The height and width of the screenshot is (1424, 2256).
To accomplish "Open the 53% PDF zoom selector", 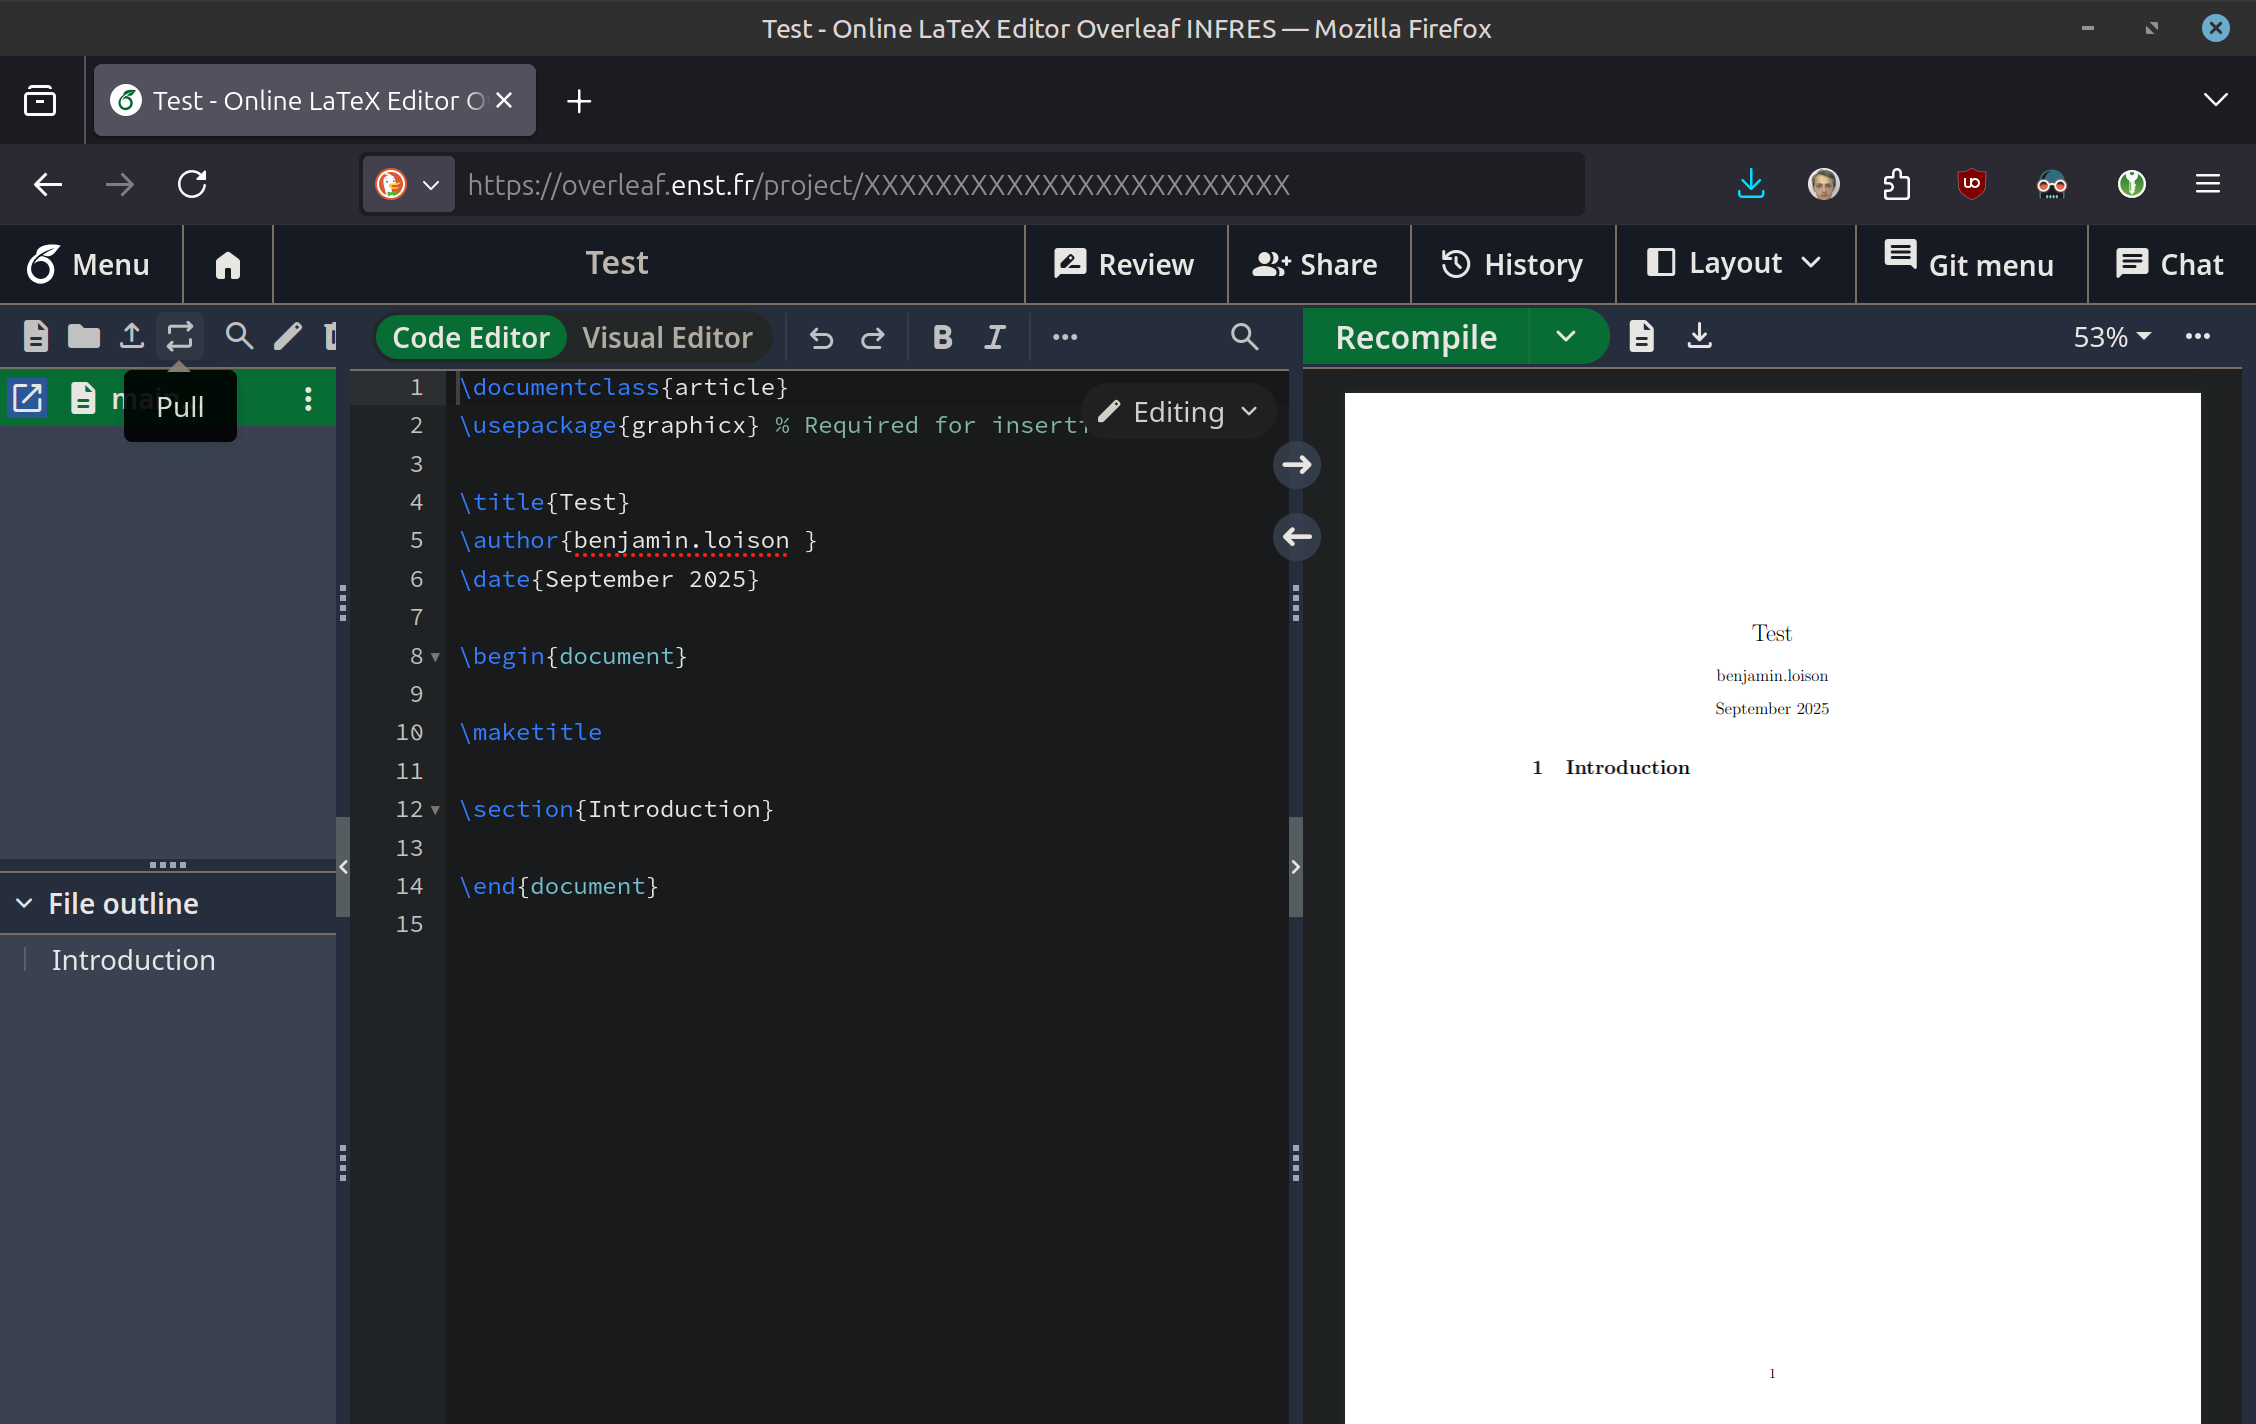I will click(2111, 337).
